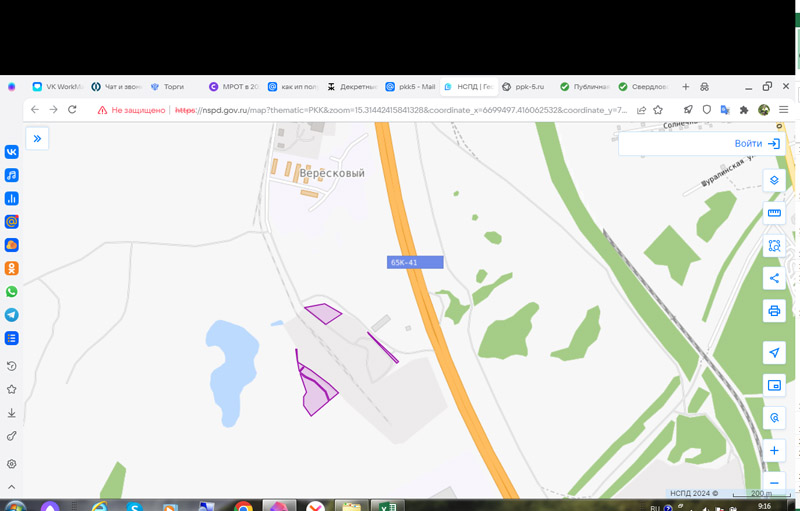Zoom in with the plus button
800x511 pixels.
773,451
